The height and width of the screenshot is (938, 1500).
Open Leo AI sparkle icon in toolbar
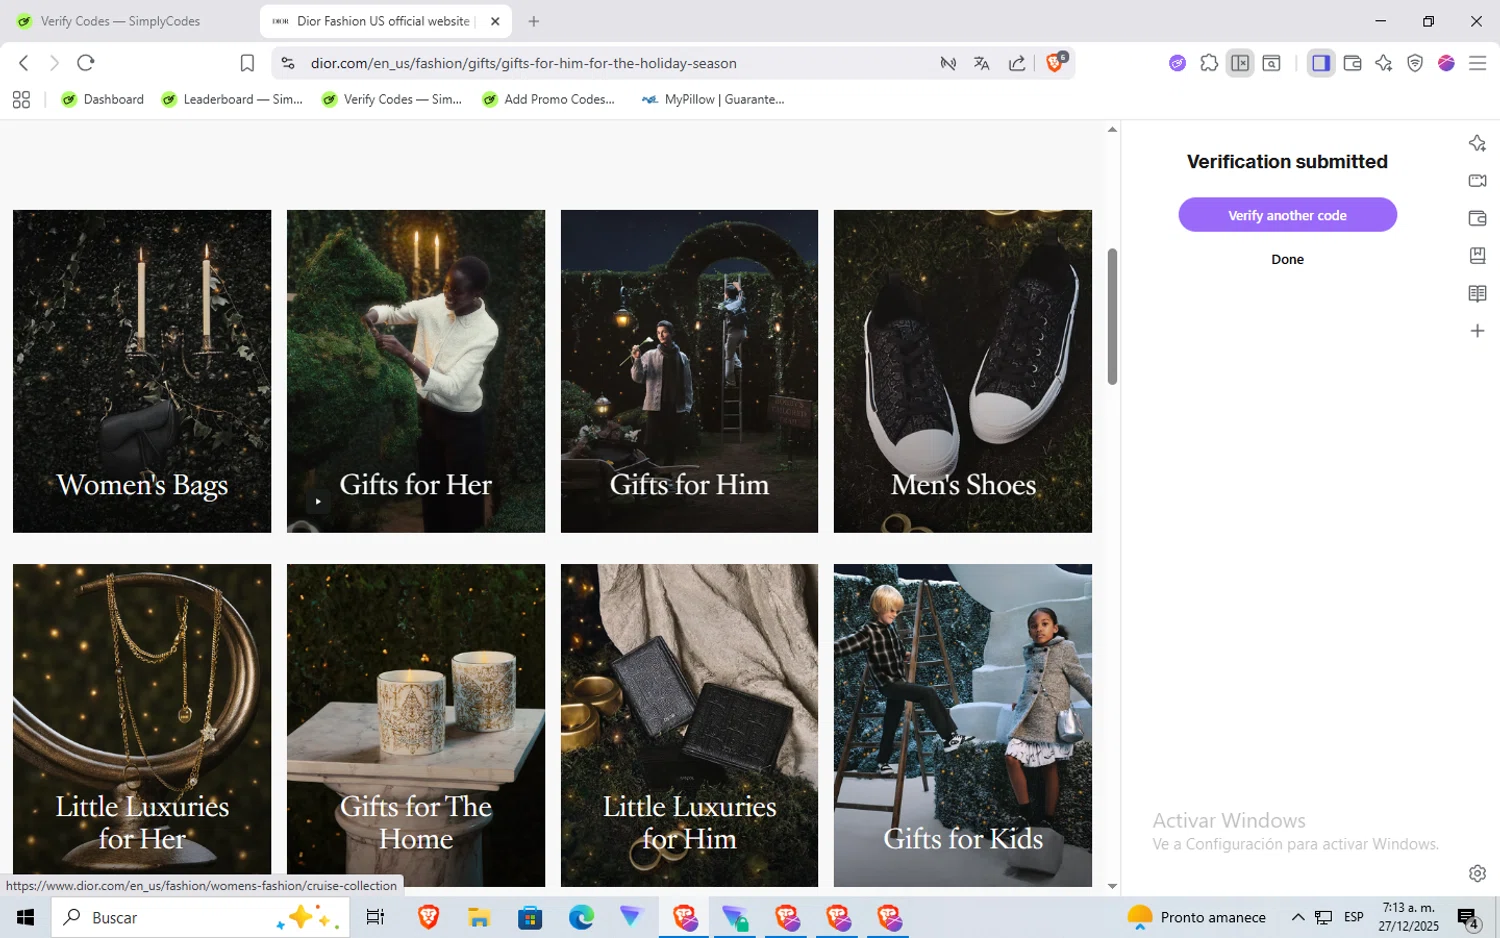(x=1384, y=63)
